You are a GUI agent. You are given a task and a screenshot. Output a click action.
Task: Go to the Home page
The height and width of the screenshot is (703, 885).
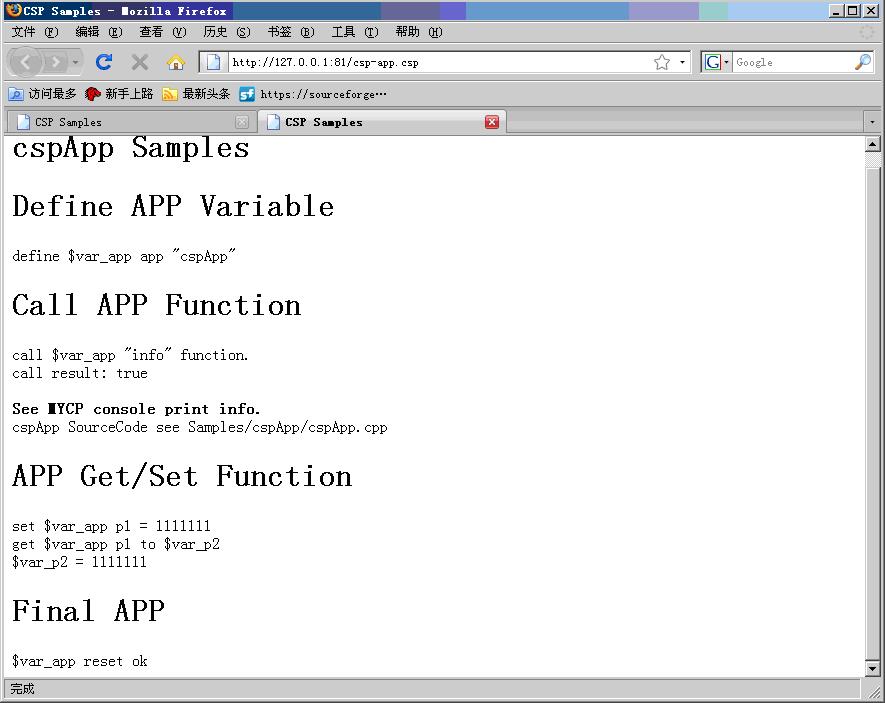[176, 62]
